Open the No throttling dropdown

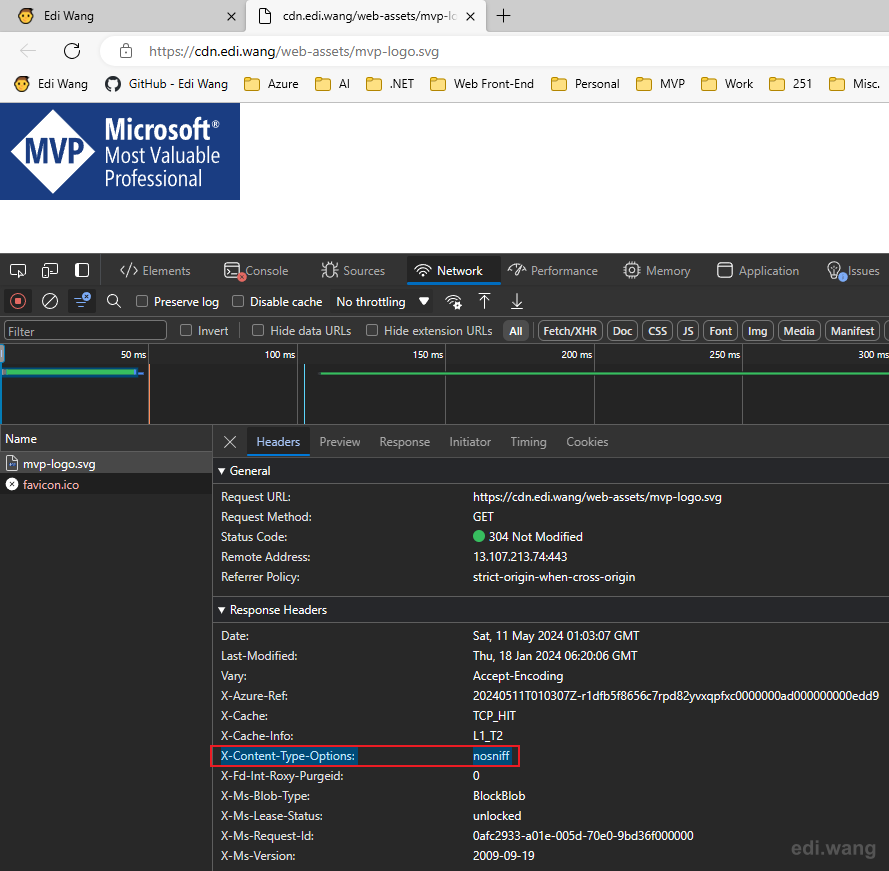(x=382, y=302)
